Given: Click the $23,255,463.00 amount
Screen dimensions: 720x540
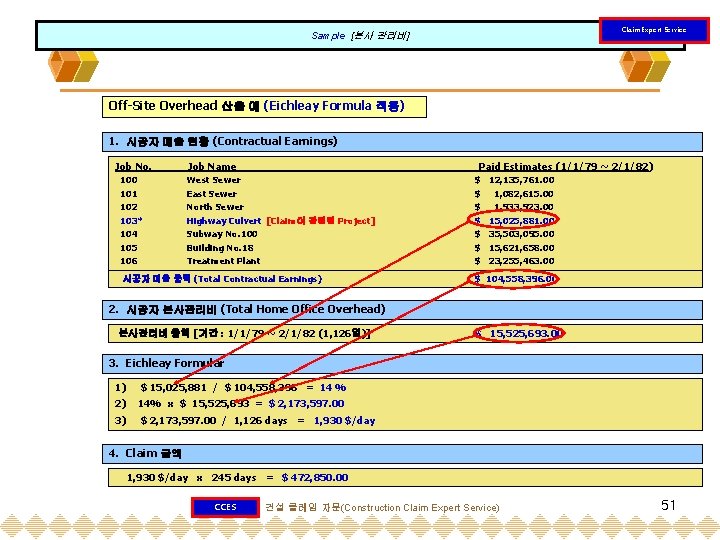Looking at the screenshot, I should 515,261.
